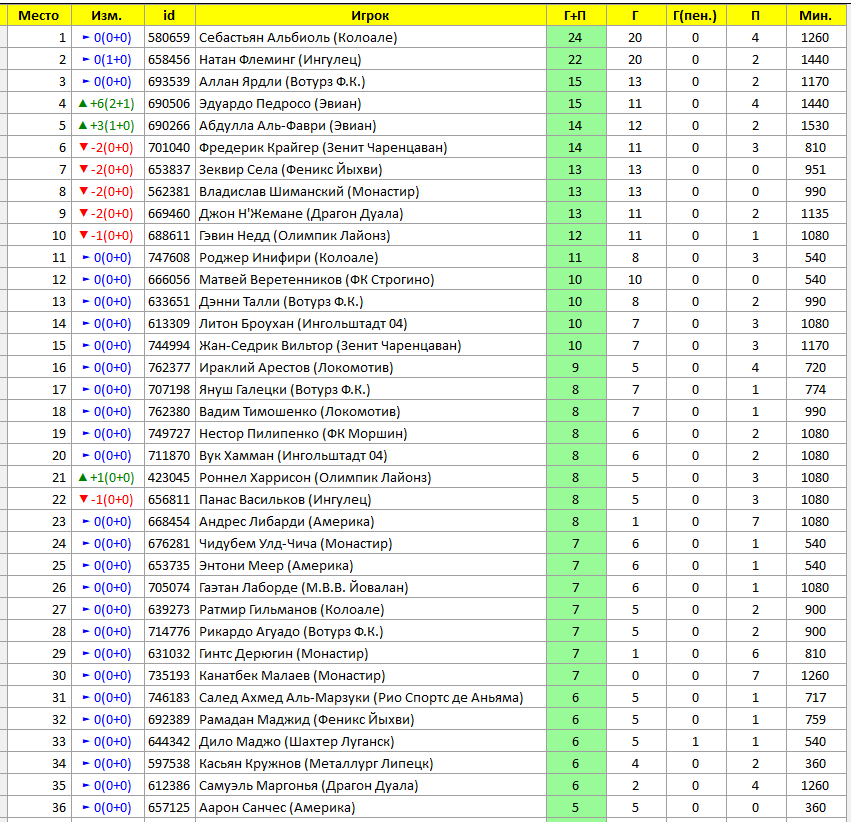
Task: Select the minutes cell 951
Action: click(815, 169)
